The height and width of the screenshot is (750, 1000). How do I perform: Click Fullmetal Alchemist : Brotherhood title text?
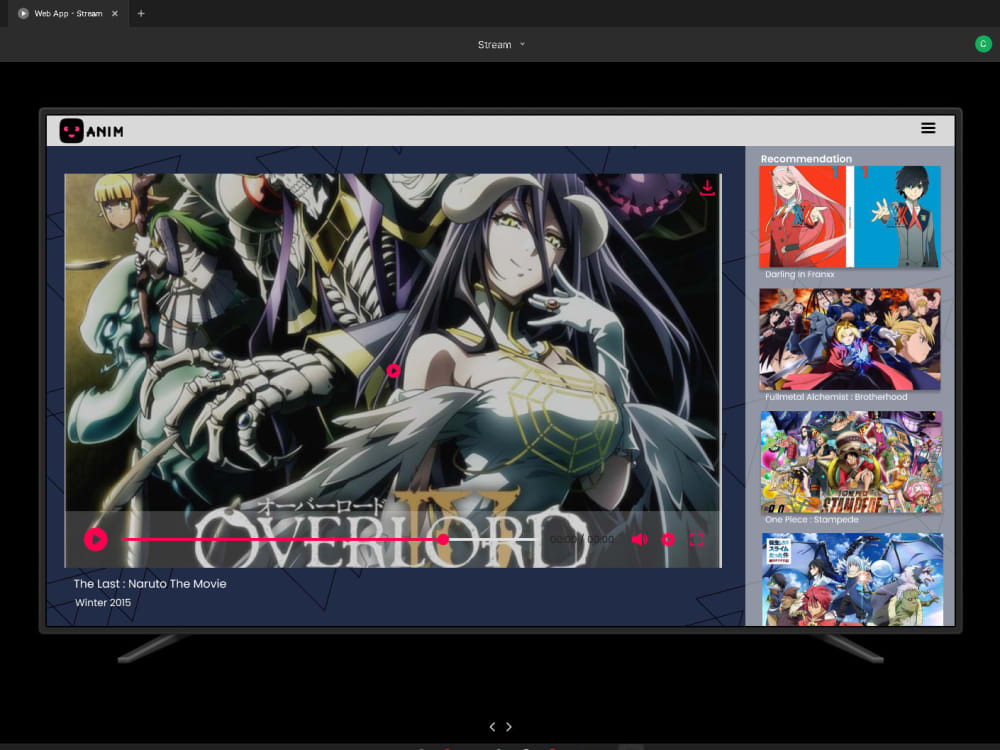[836, 397]
